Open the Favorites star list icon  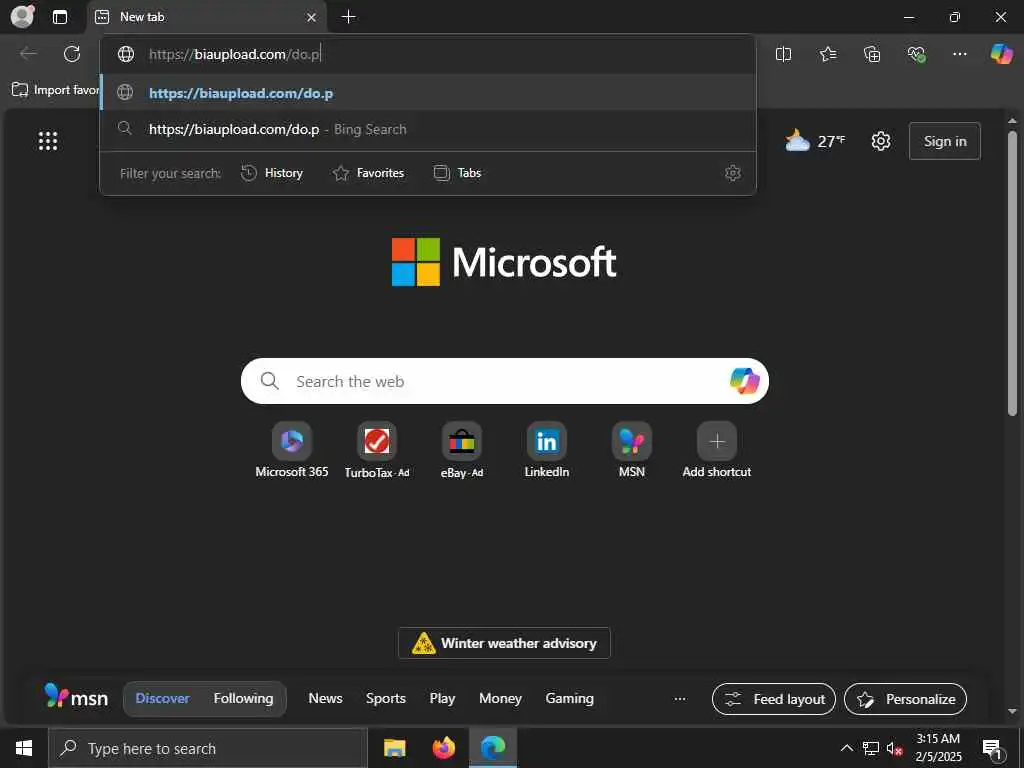pyautogui.click(x=827, y=54)
